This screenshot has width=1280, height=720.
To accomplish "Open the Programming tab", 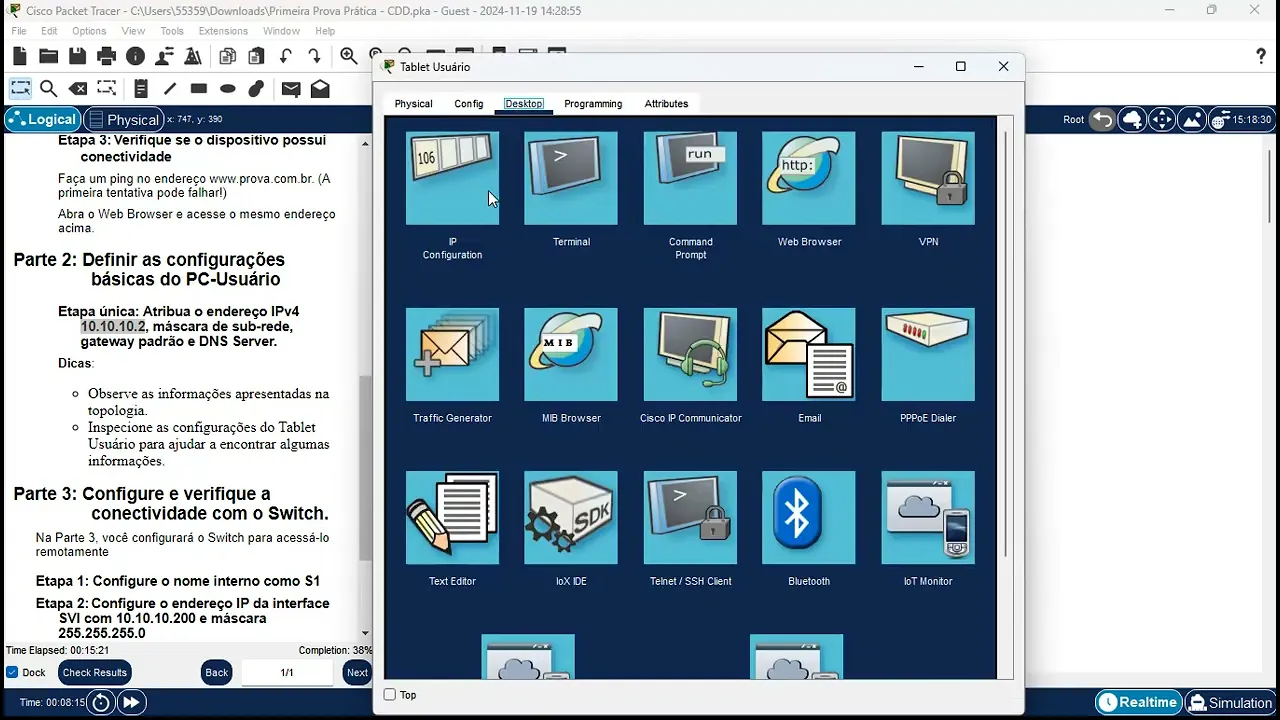I will tap(593, 104).
